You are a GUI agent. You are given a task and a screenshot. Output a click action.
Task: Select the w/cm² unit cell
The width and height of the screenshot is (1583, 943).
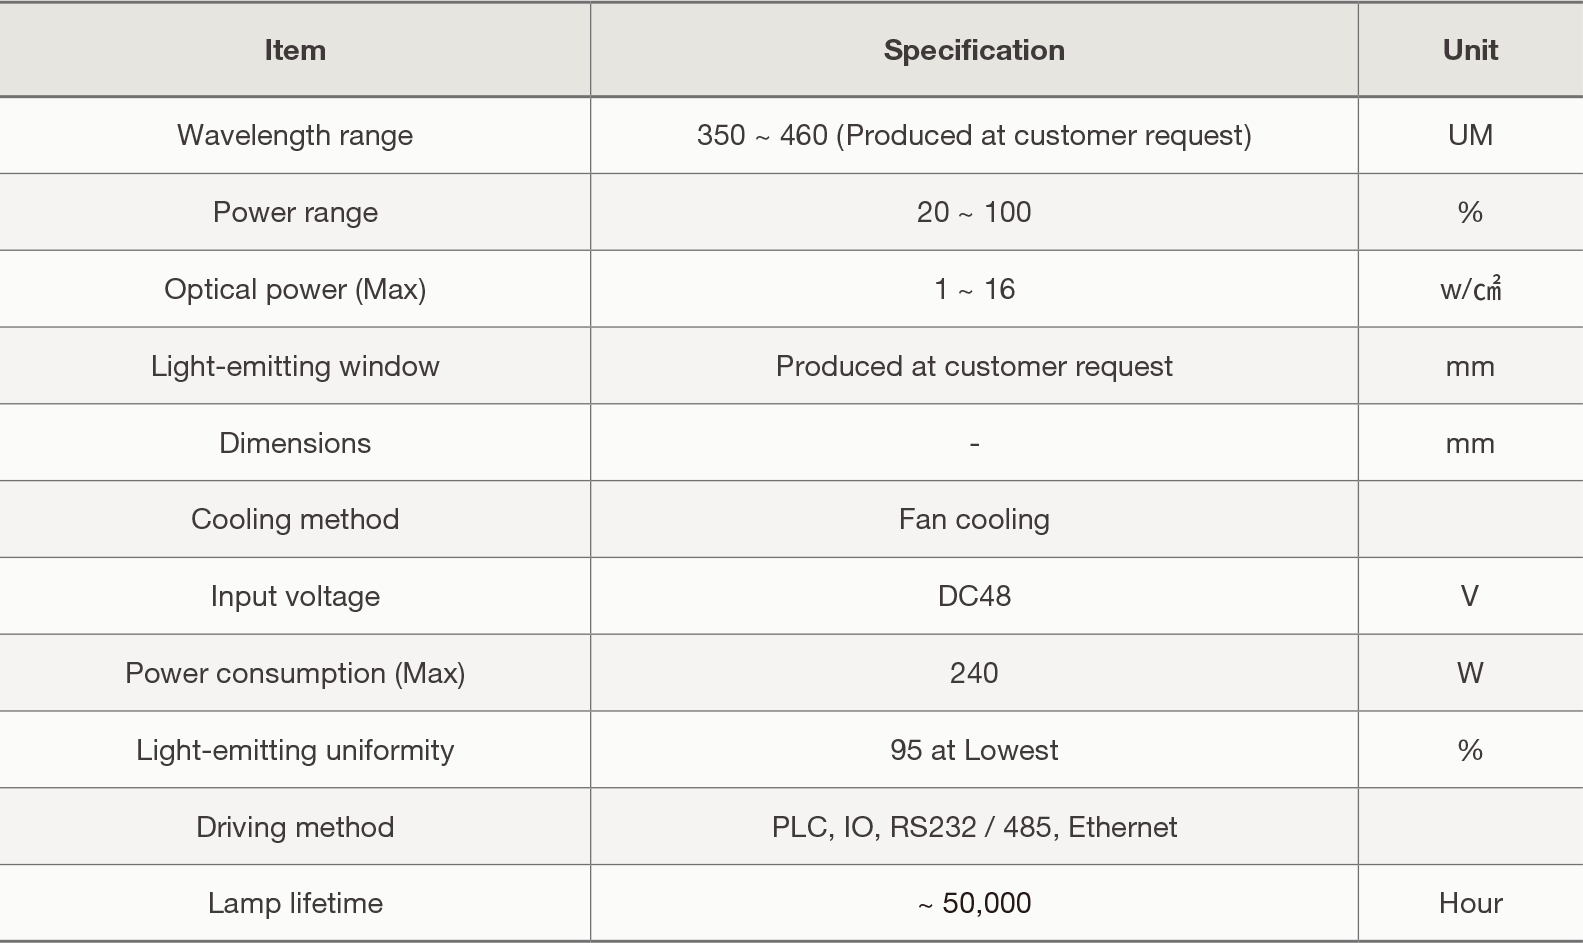click(1470, 289)
